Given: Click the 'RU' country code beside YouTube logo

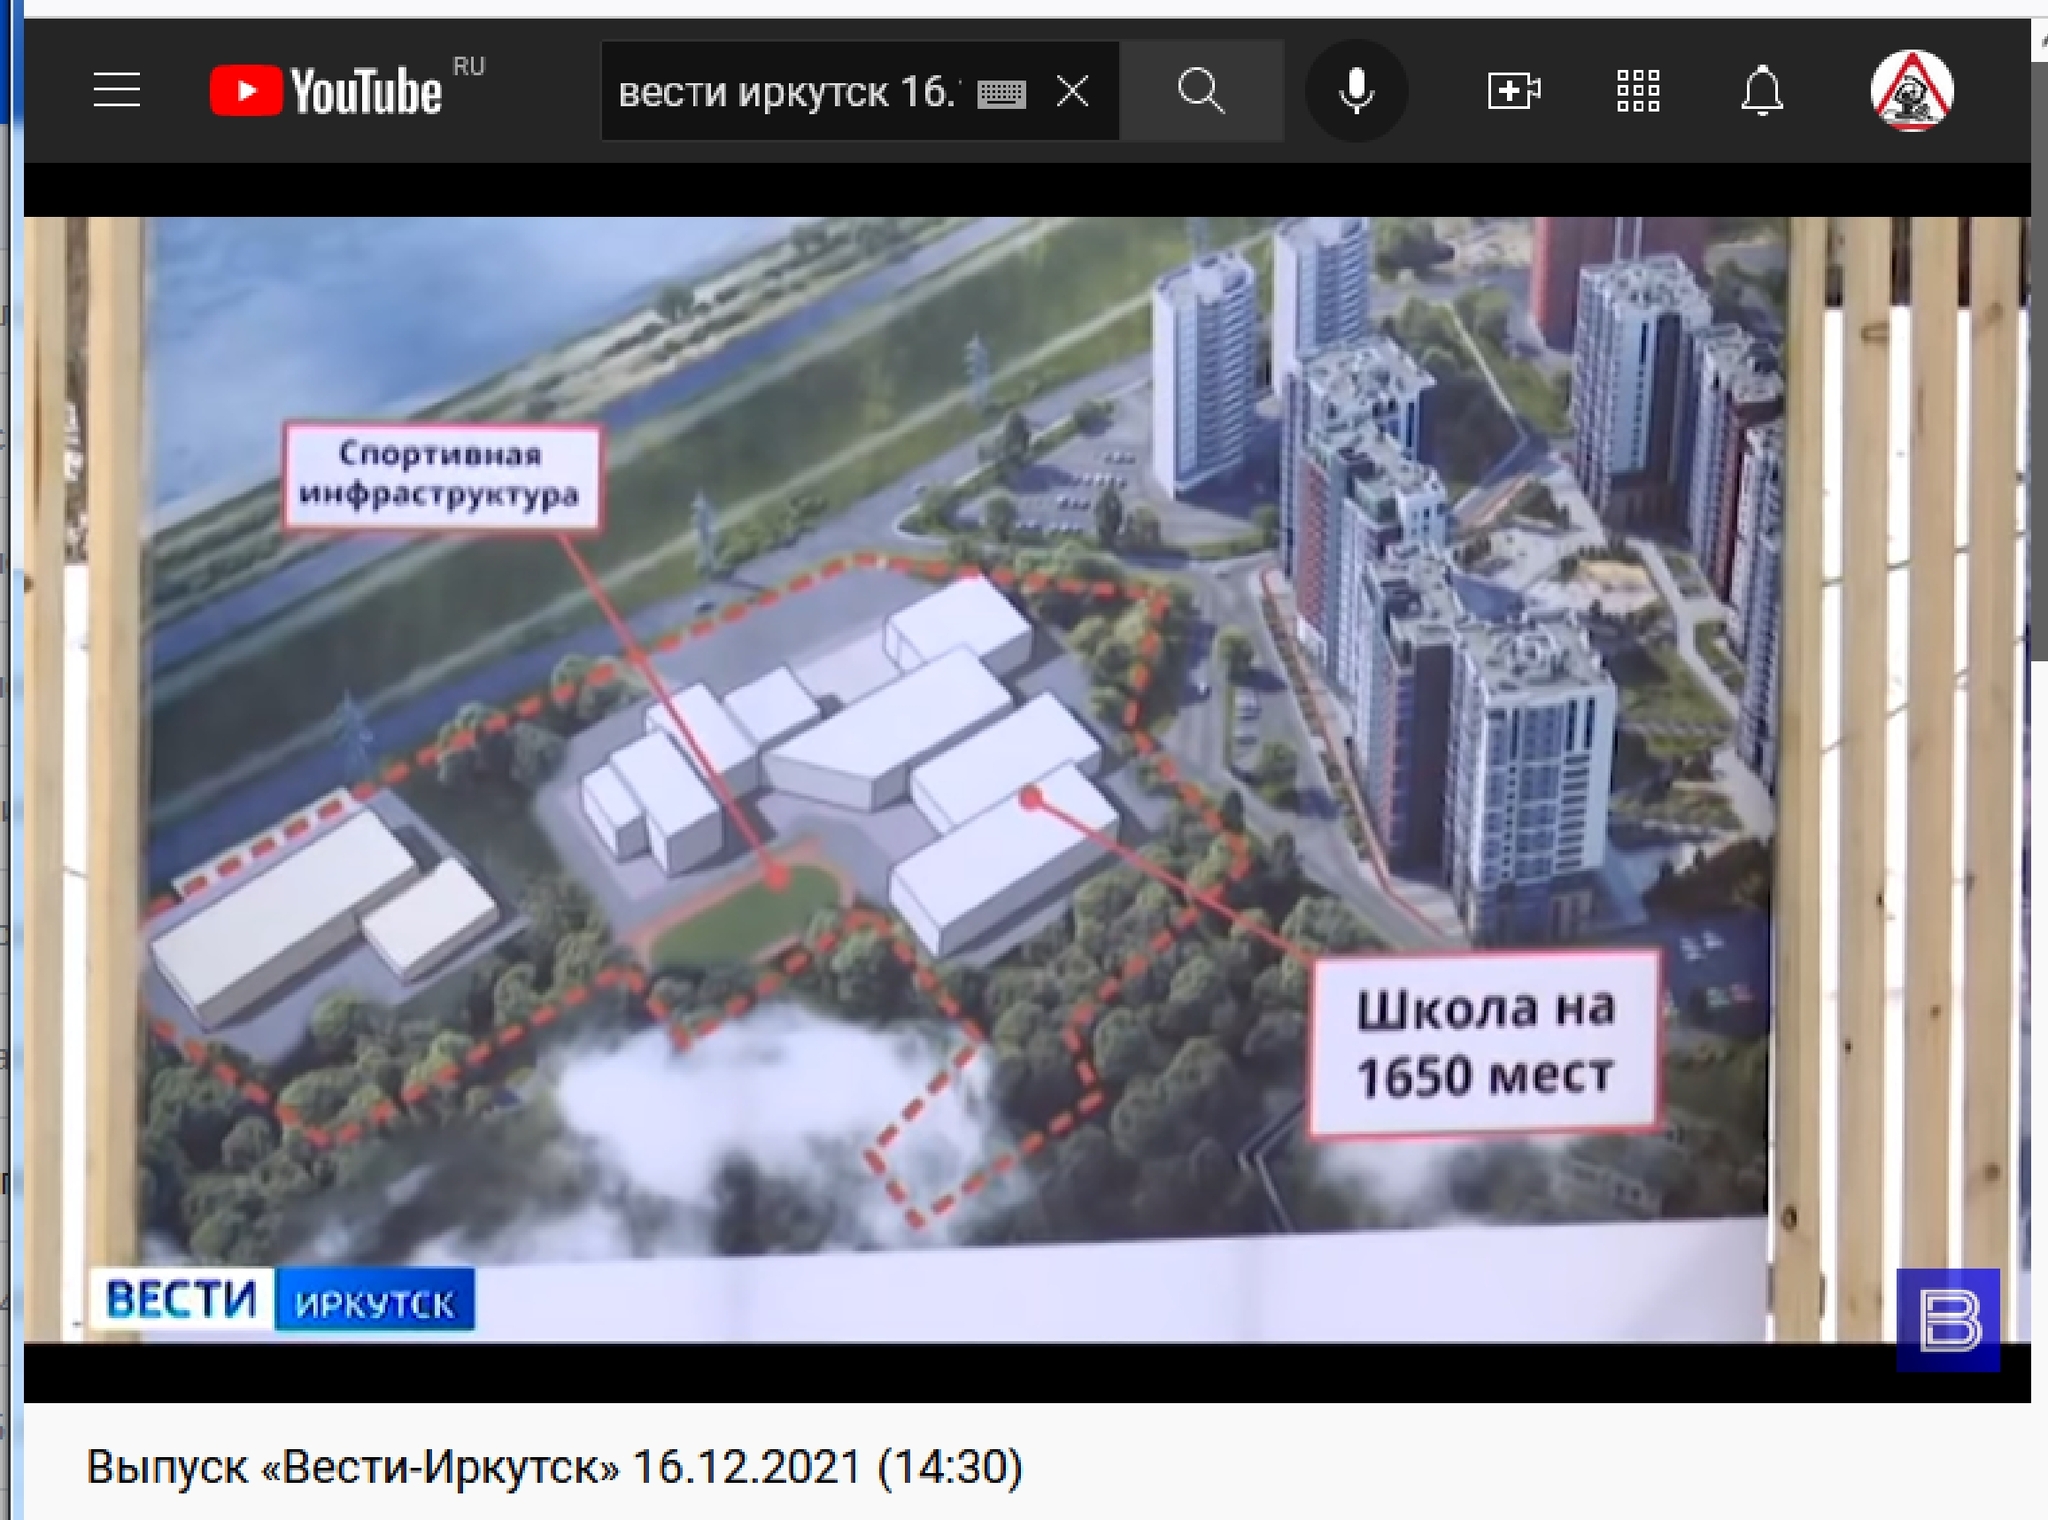Looking at the screenshot, I should tap(468, 66).
